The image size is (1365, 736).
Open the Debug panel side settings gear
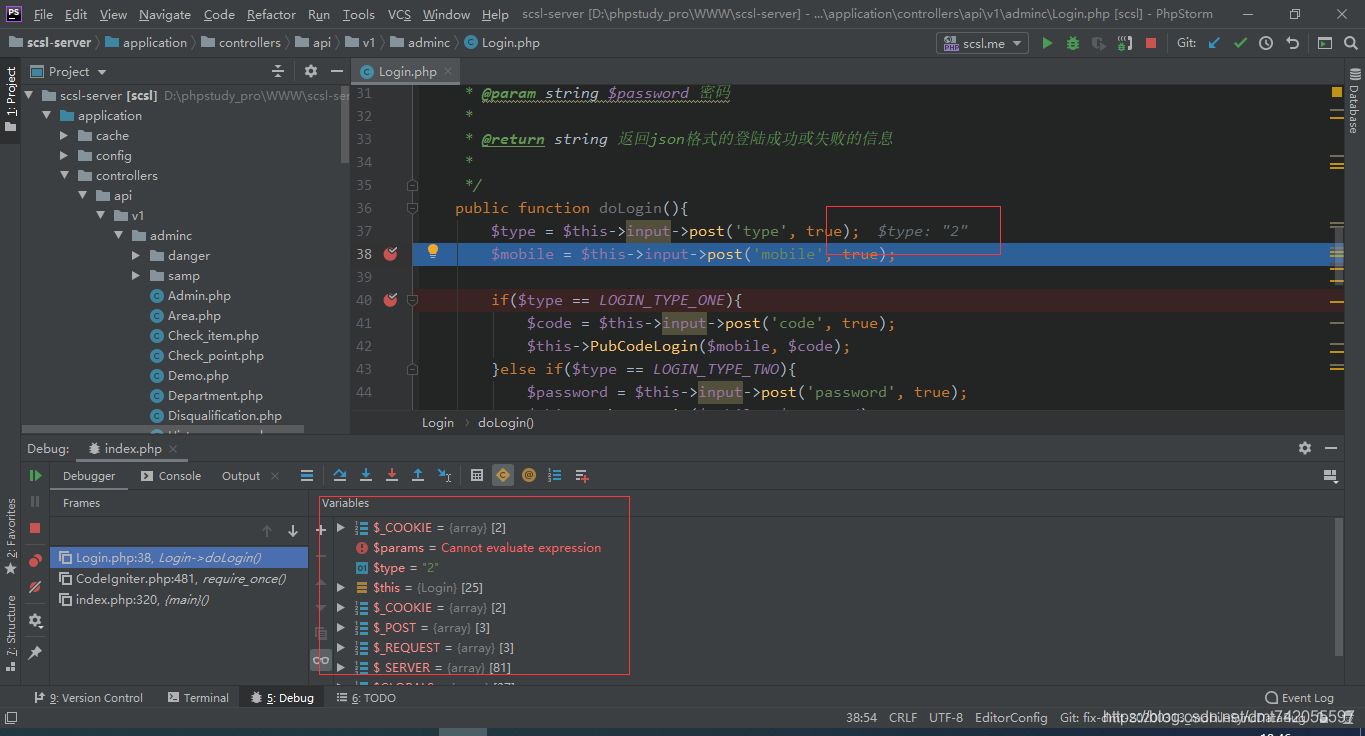tap(35, 621)
